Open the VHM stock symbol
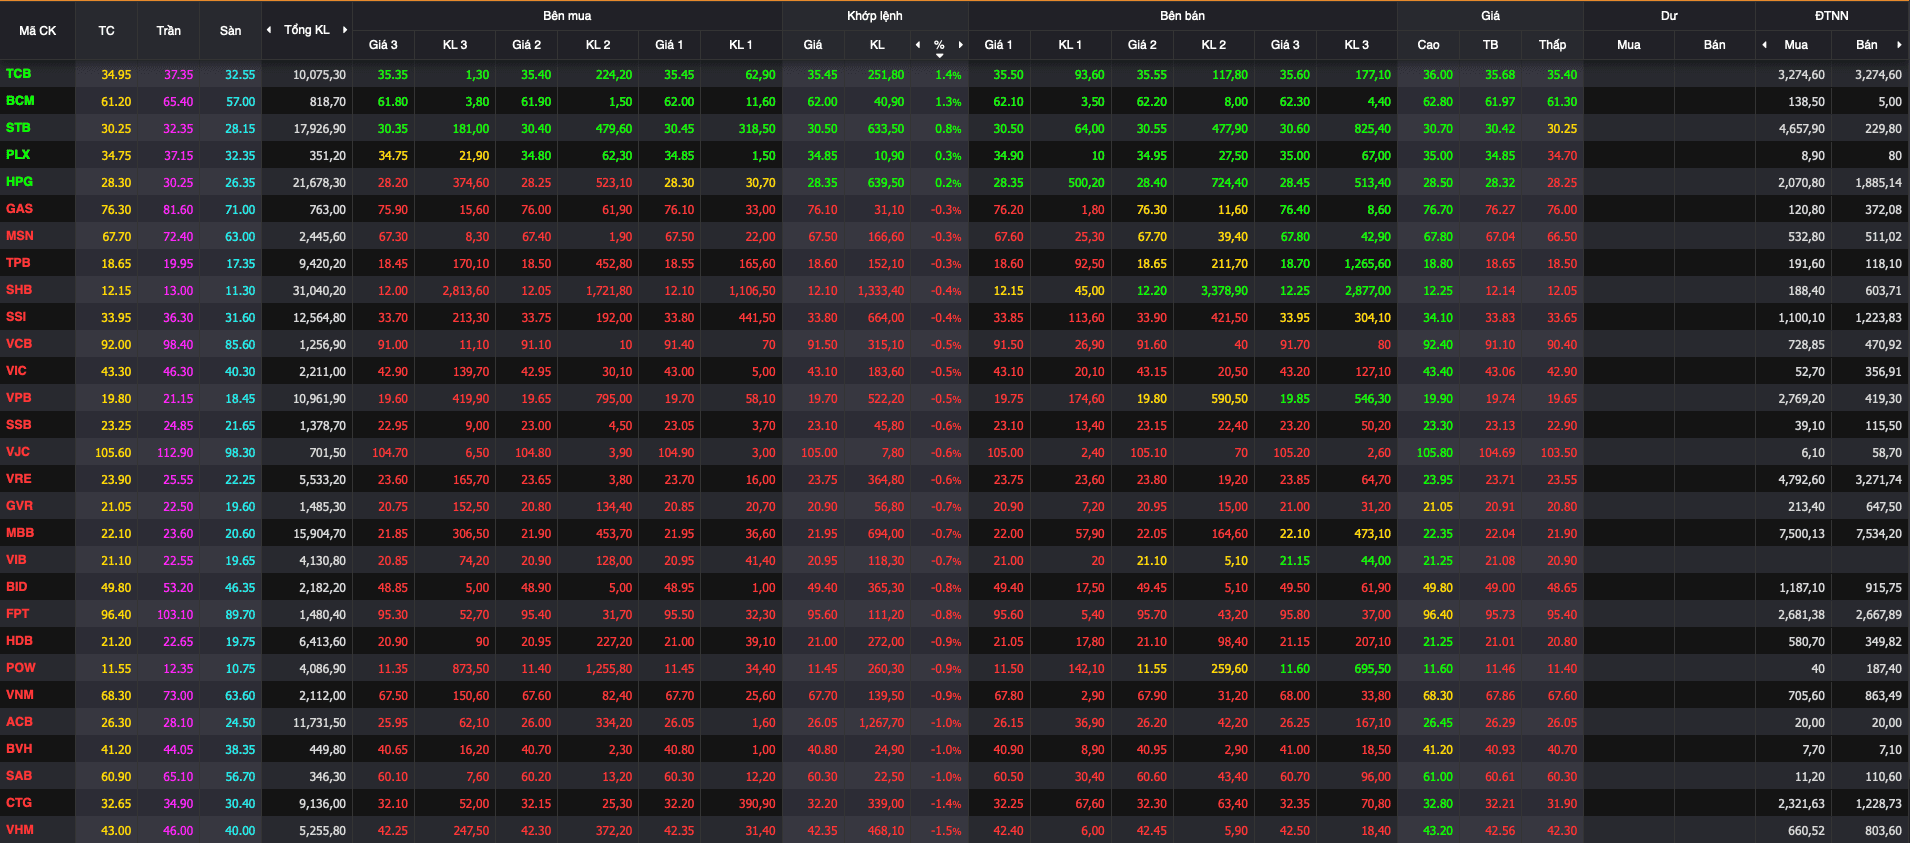The width and height of the screenshot is (1910, 843). click(x=19, y=830)
